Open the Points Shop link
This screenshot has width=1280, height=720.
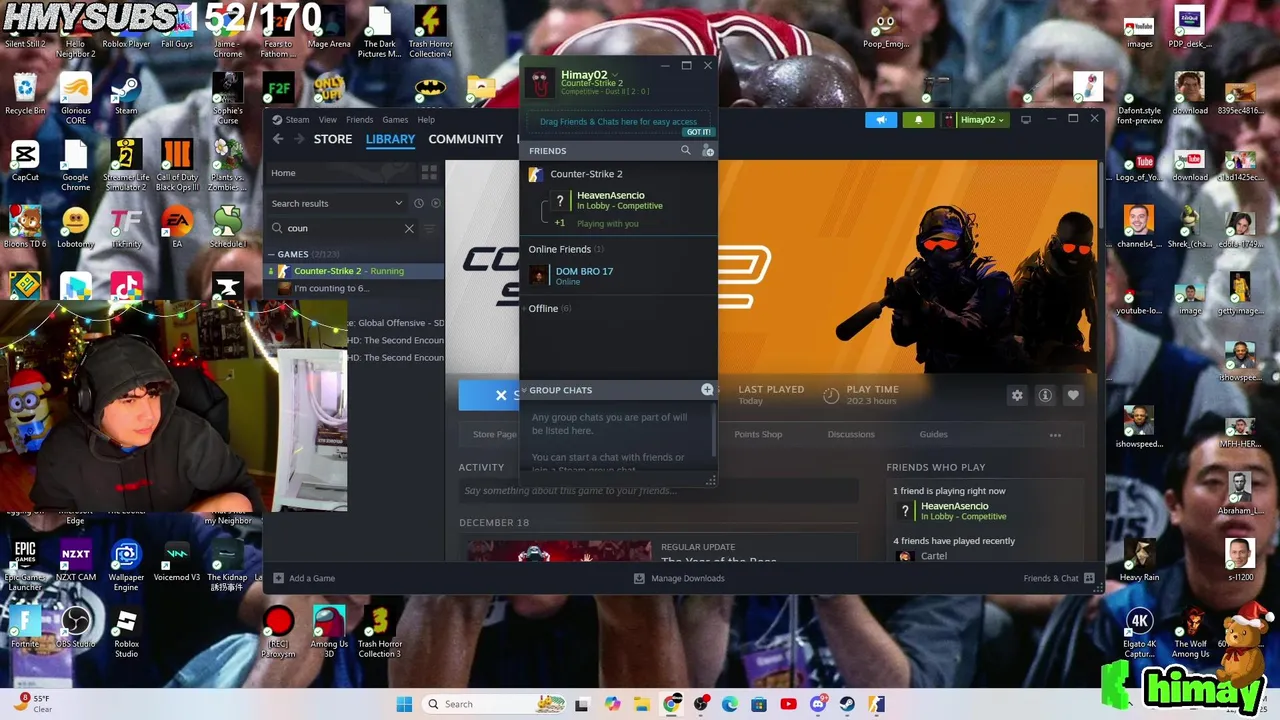[x=758, y=434]
